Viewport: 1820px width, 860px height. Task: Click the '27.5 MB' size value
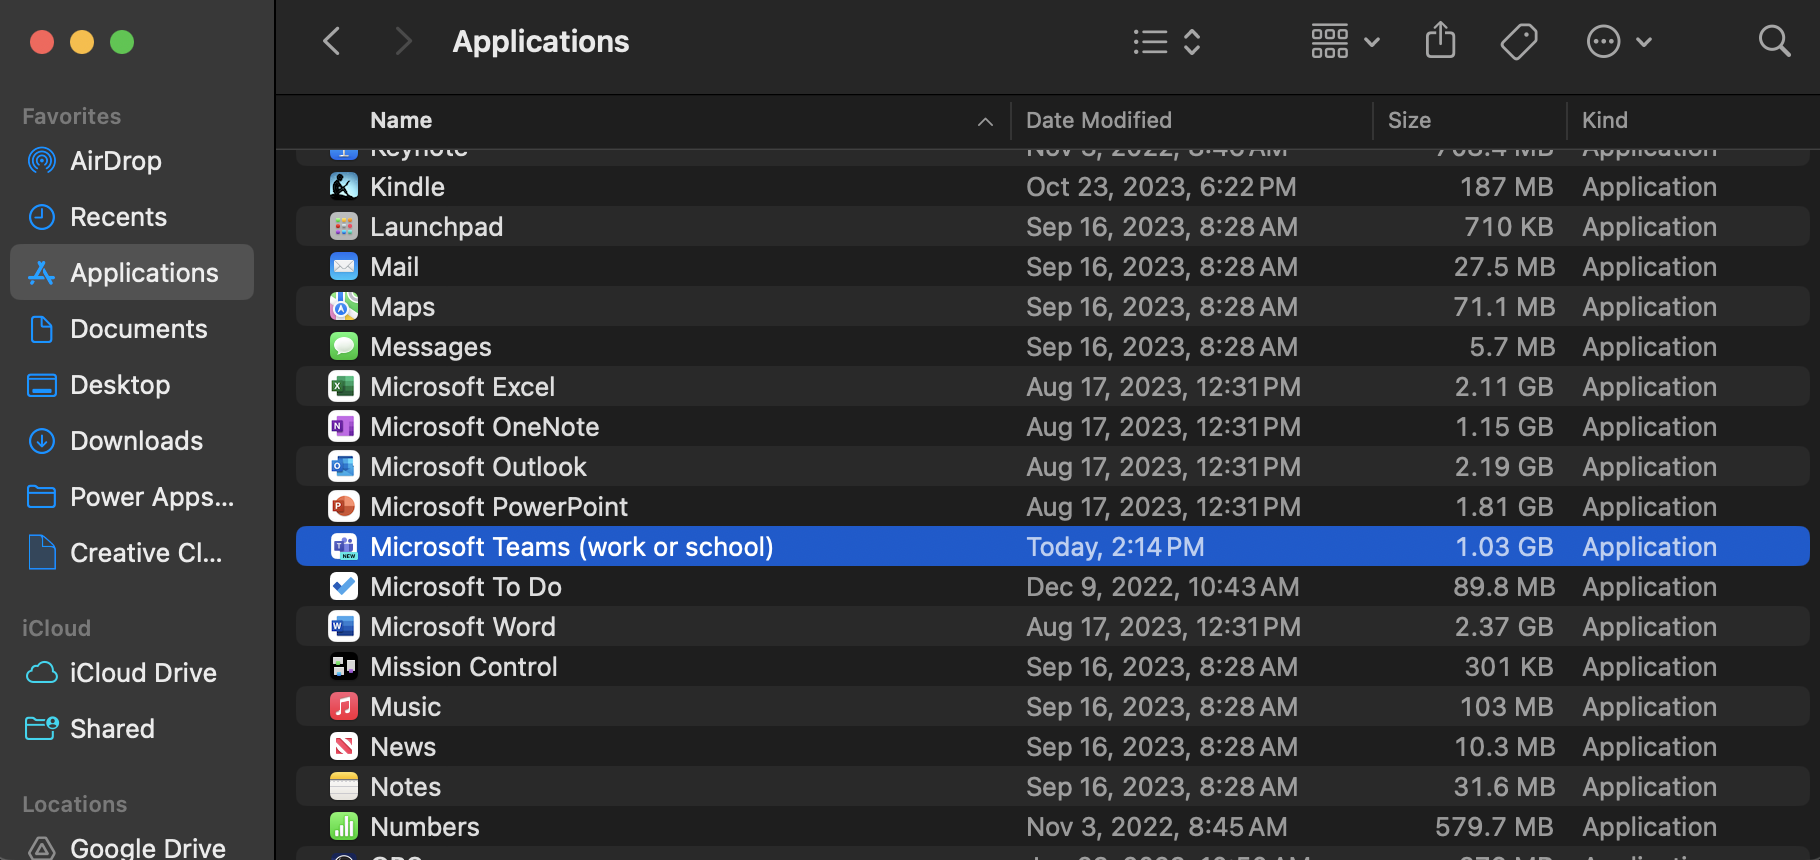pos(1504,267)
